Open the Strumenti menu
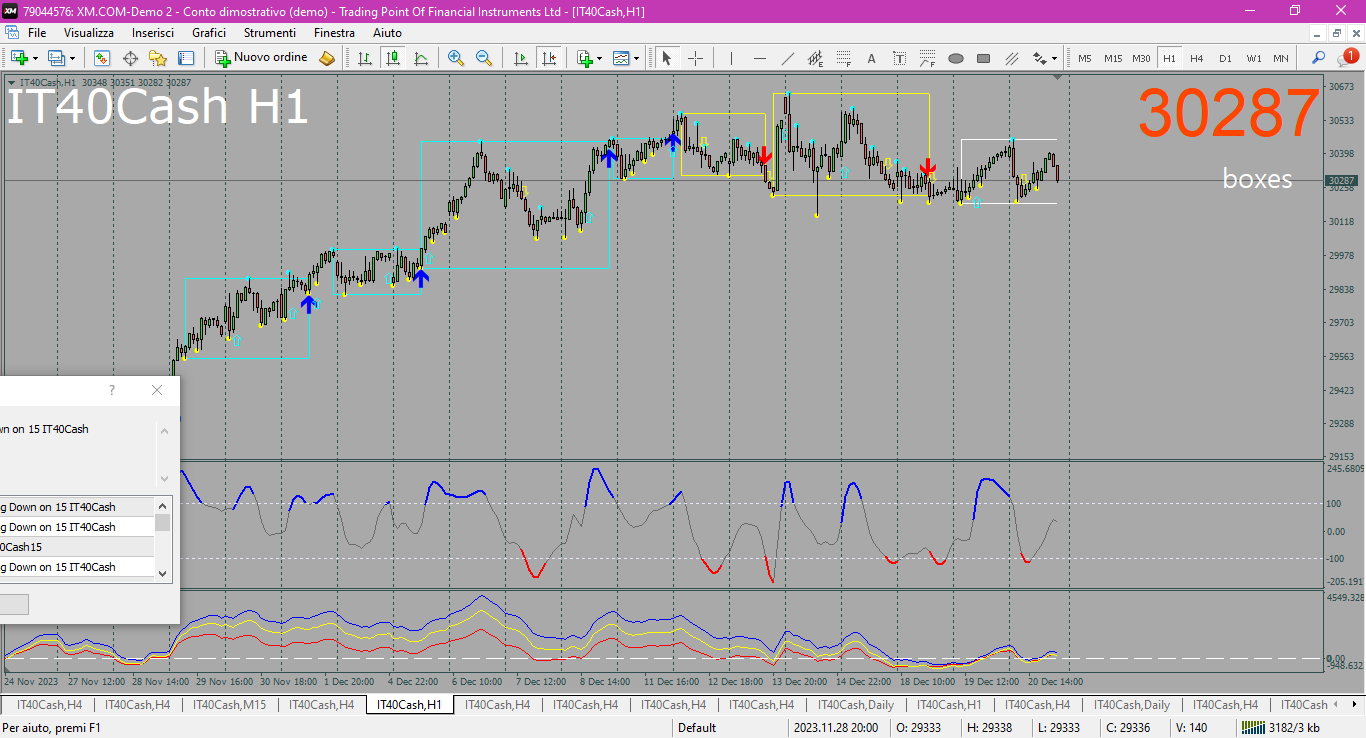The image size is (1366, 738). click(x=270, y=33)
